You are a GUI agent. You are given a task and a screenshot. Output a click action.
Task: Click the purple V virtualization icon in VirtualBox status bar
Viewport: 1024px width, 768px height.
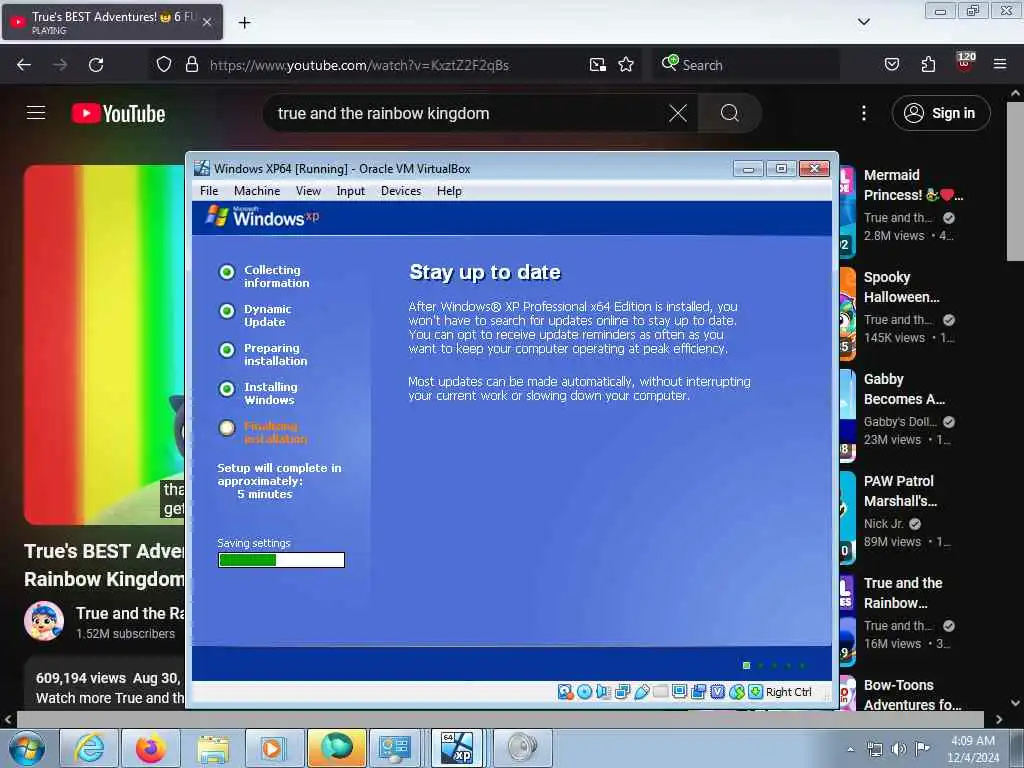coord(717,692)
